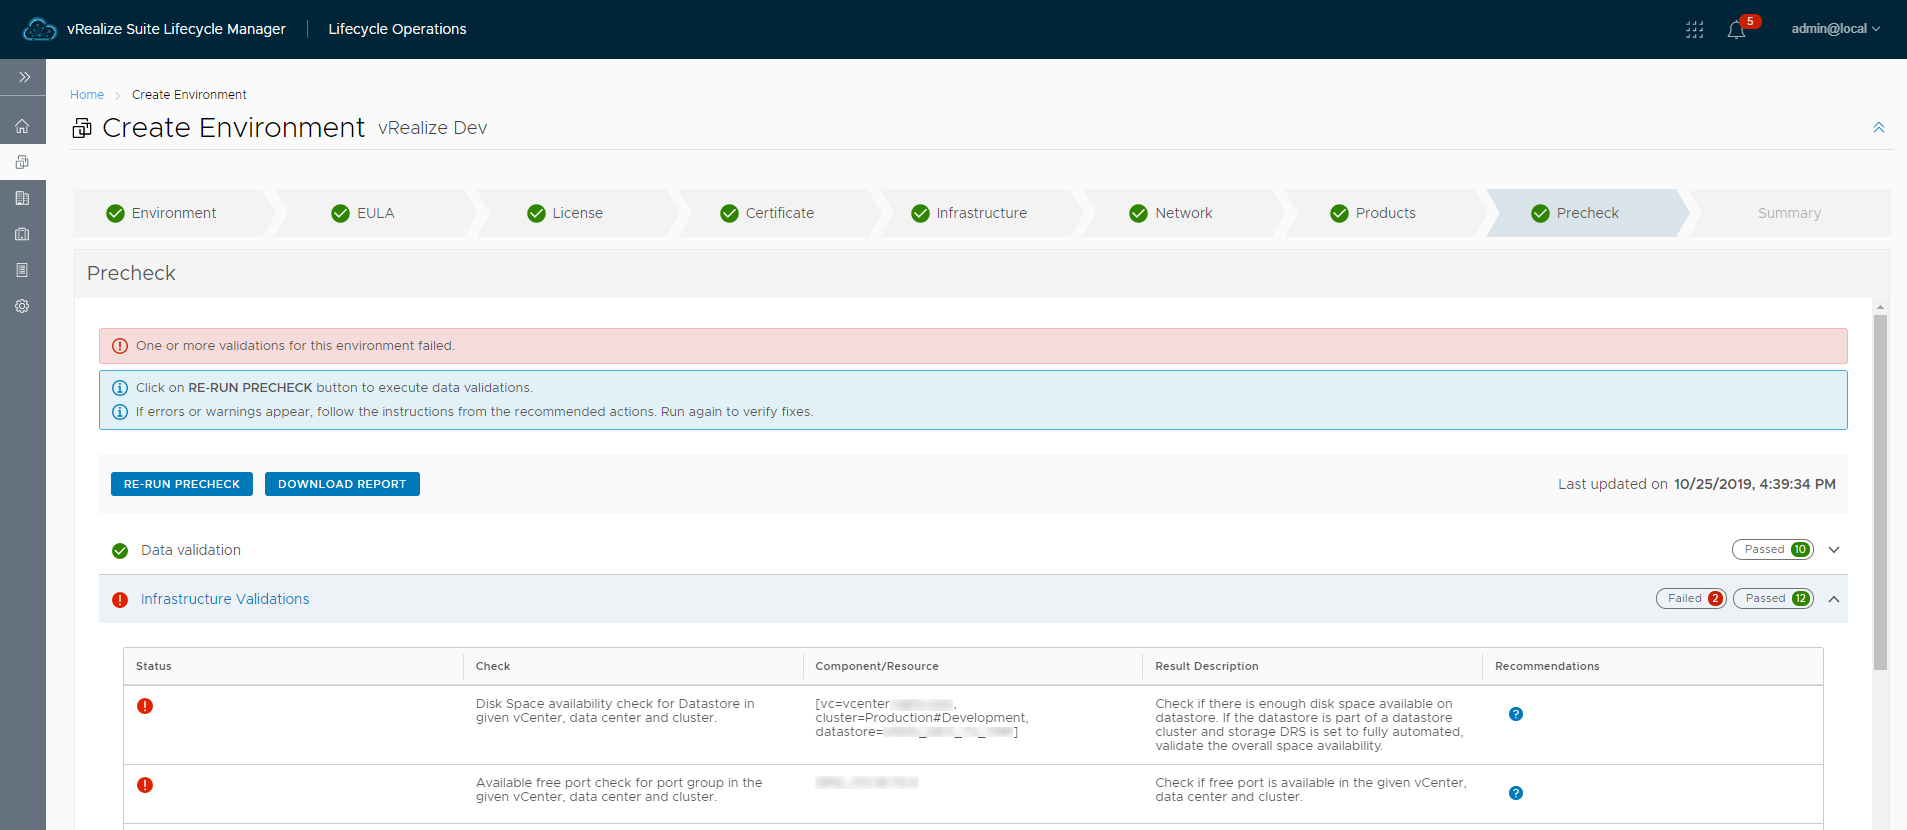Go to Home icon in sidebar
The width and height of the screenshot is (1907, 830).
pos(22,126)
